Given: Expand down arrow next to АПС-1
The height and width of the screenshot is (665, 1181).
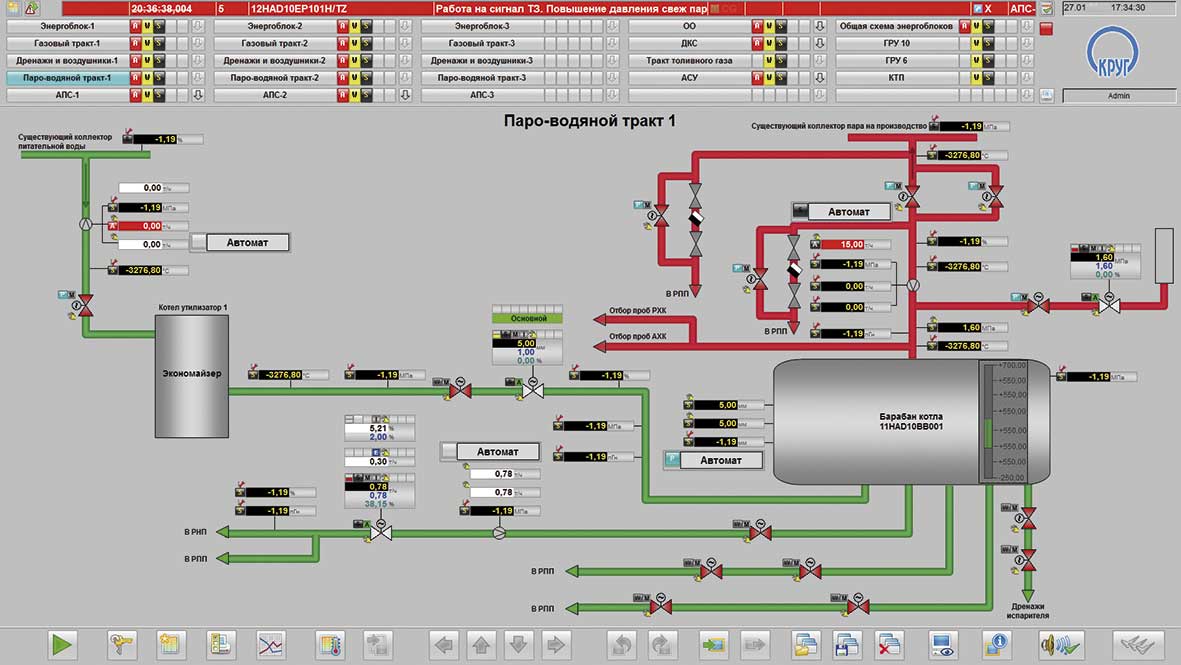Looking at the screenshot, I should (x=198, y=95).
